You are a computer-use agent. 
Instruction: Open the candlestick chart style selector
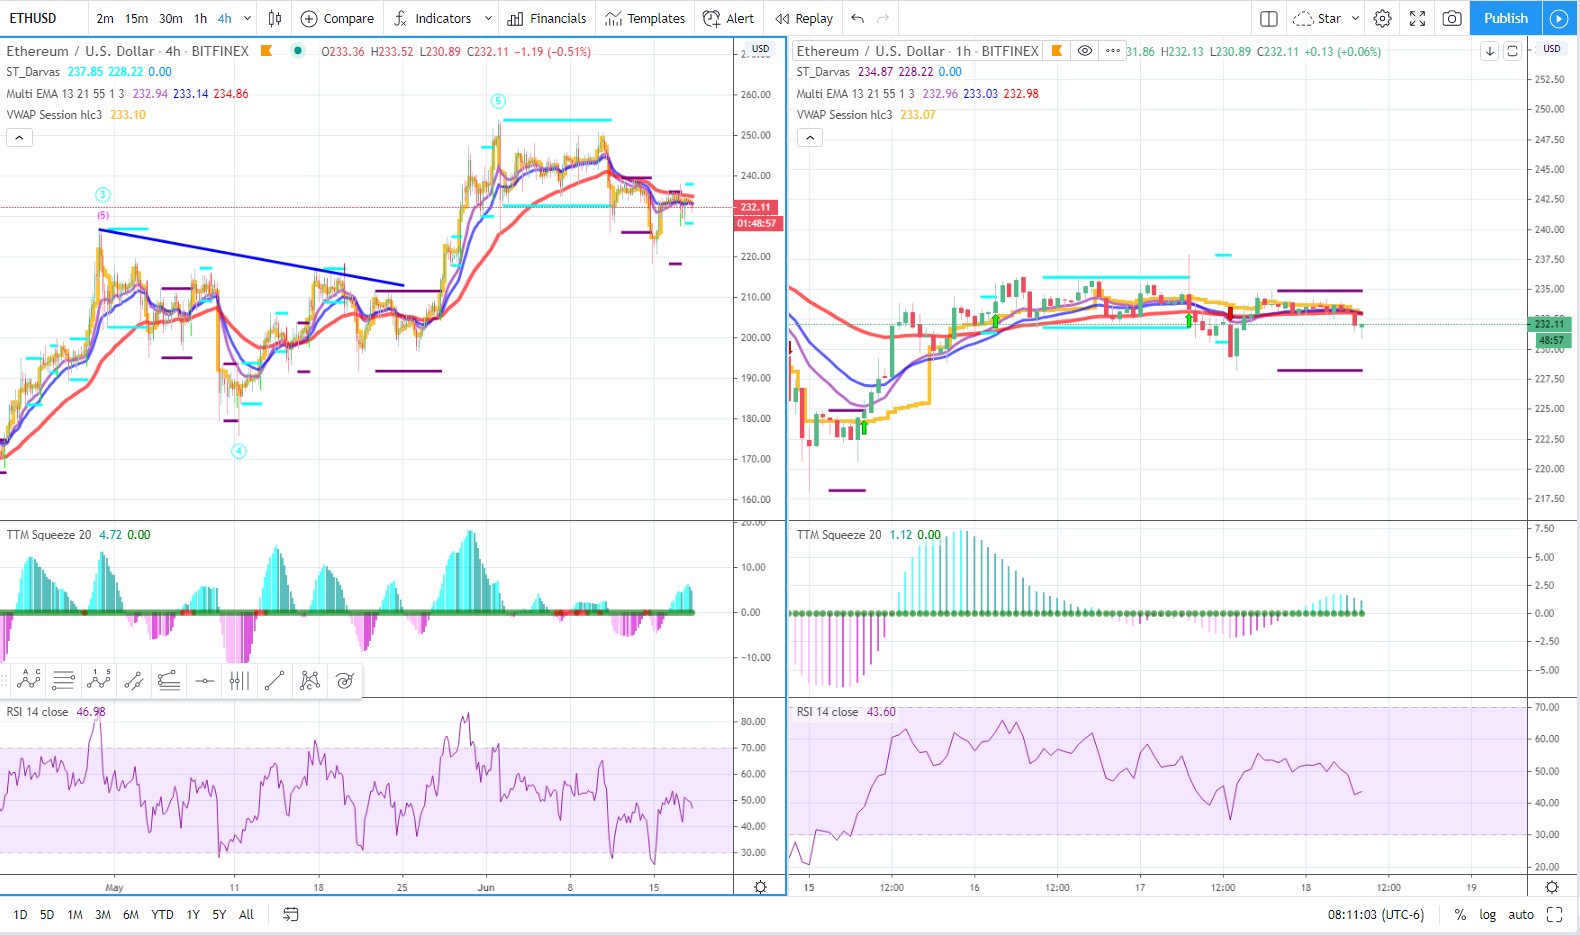pyautogui.click(x=275, y=18)
